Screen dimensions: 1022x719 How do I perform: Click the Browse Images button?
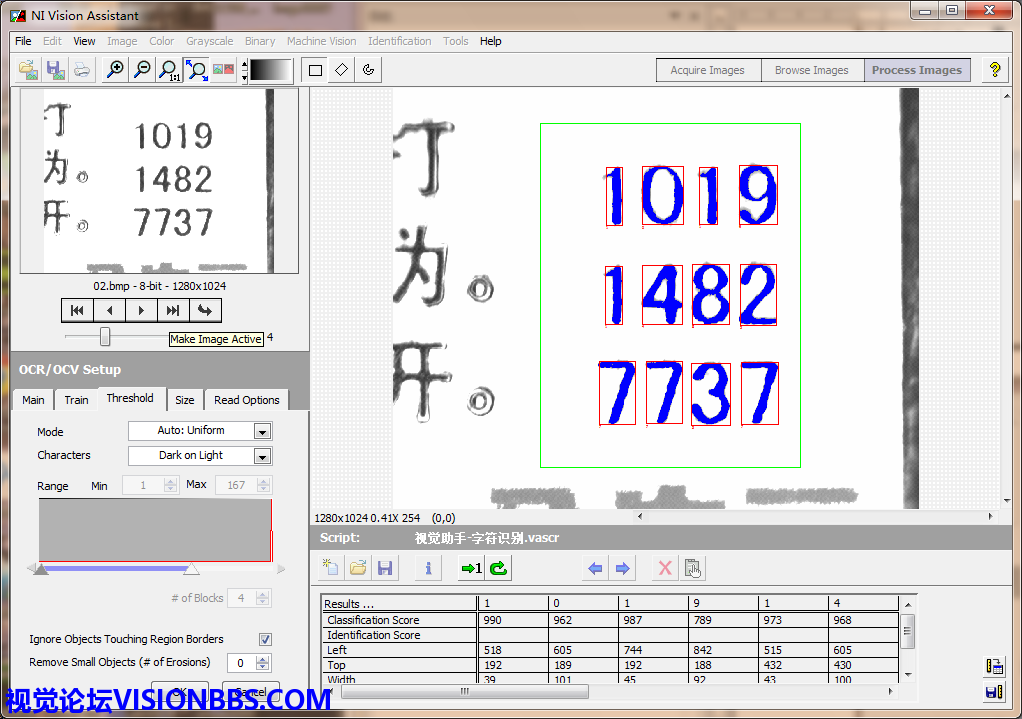[811, 70]
